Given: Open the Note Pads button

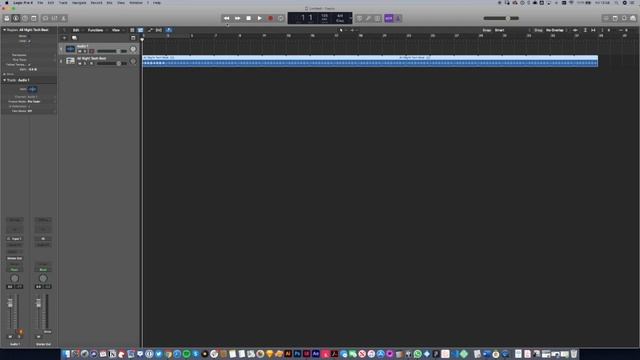Looking at the screenshot, I should point(615,18).
